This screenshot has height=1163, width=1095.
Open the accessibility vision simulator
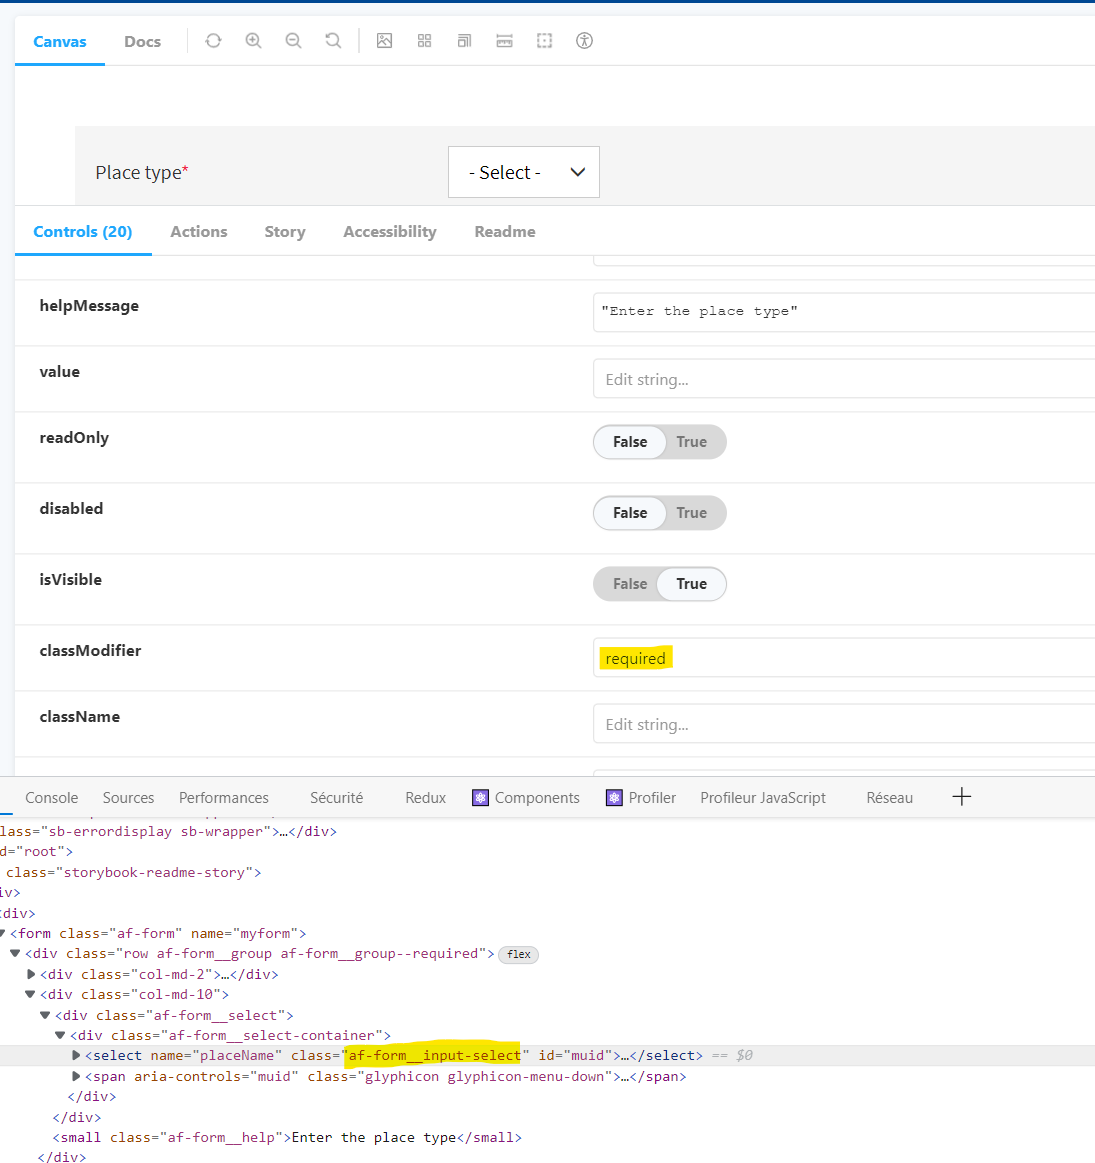pos(584,40)
